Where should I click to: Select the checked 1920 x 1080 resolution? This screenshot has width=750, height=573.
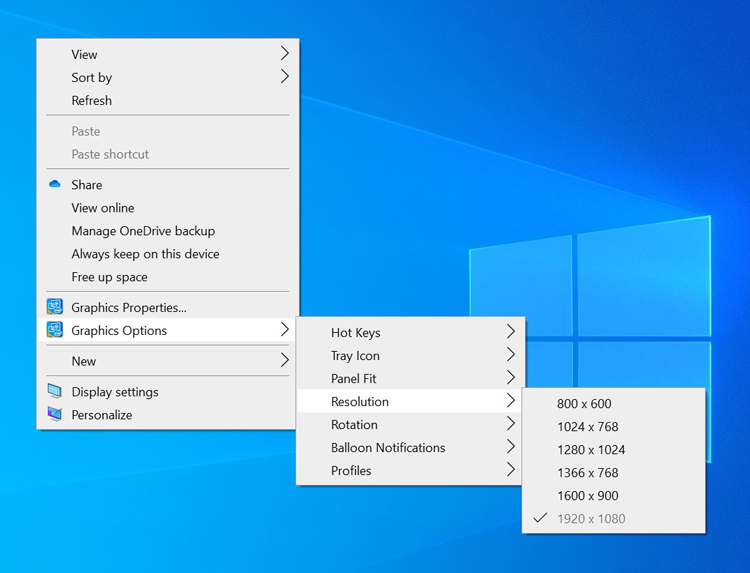[x=614, y=518]
